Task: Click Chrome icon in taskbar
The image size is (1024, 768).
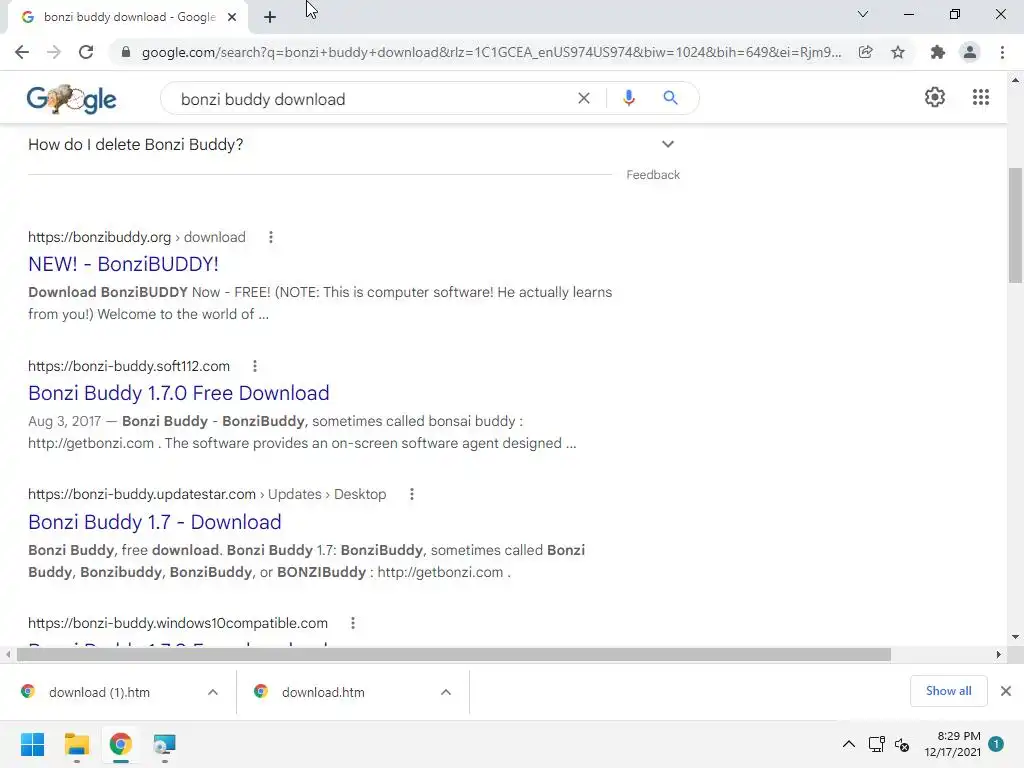Action: (x=121, y=744)
